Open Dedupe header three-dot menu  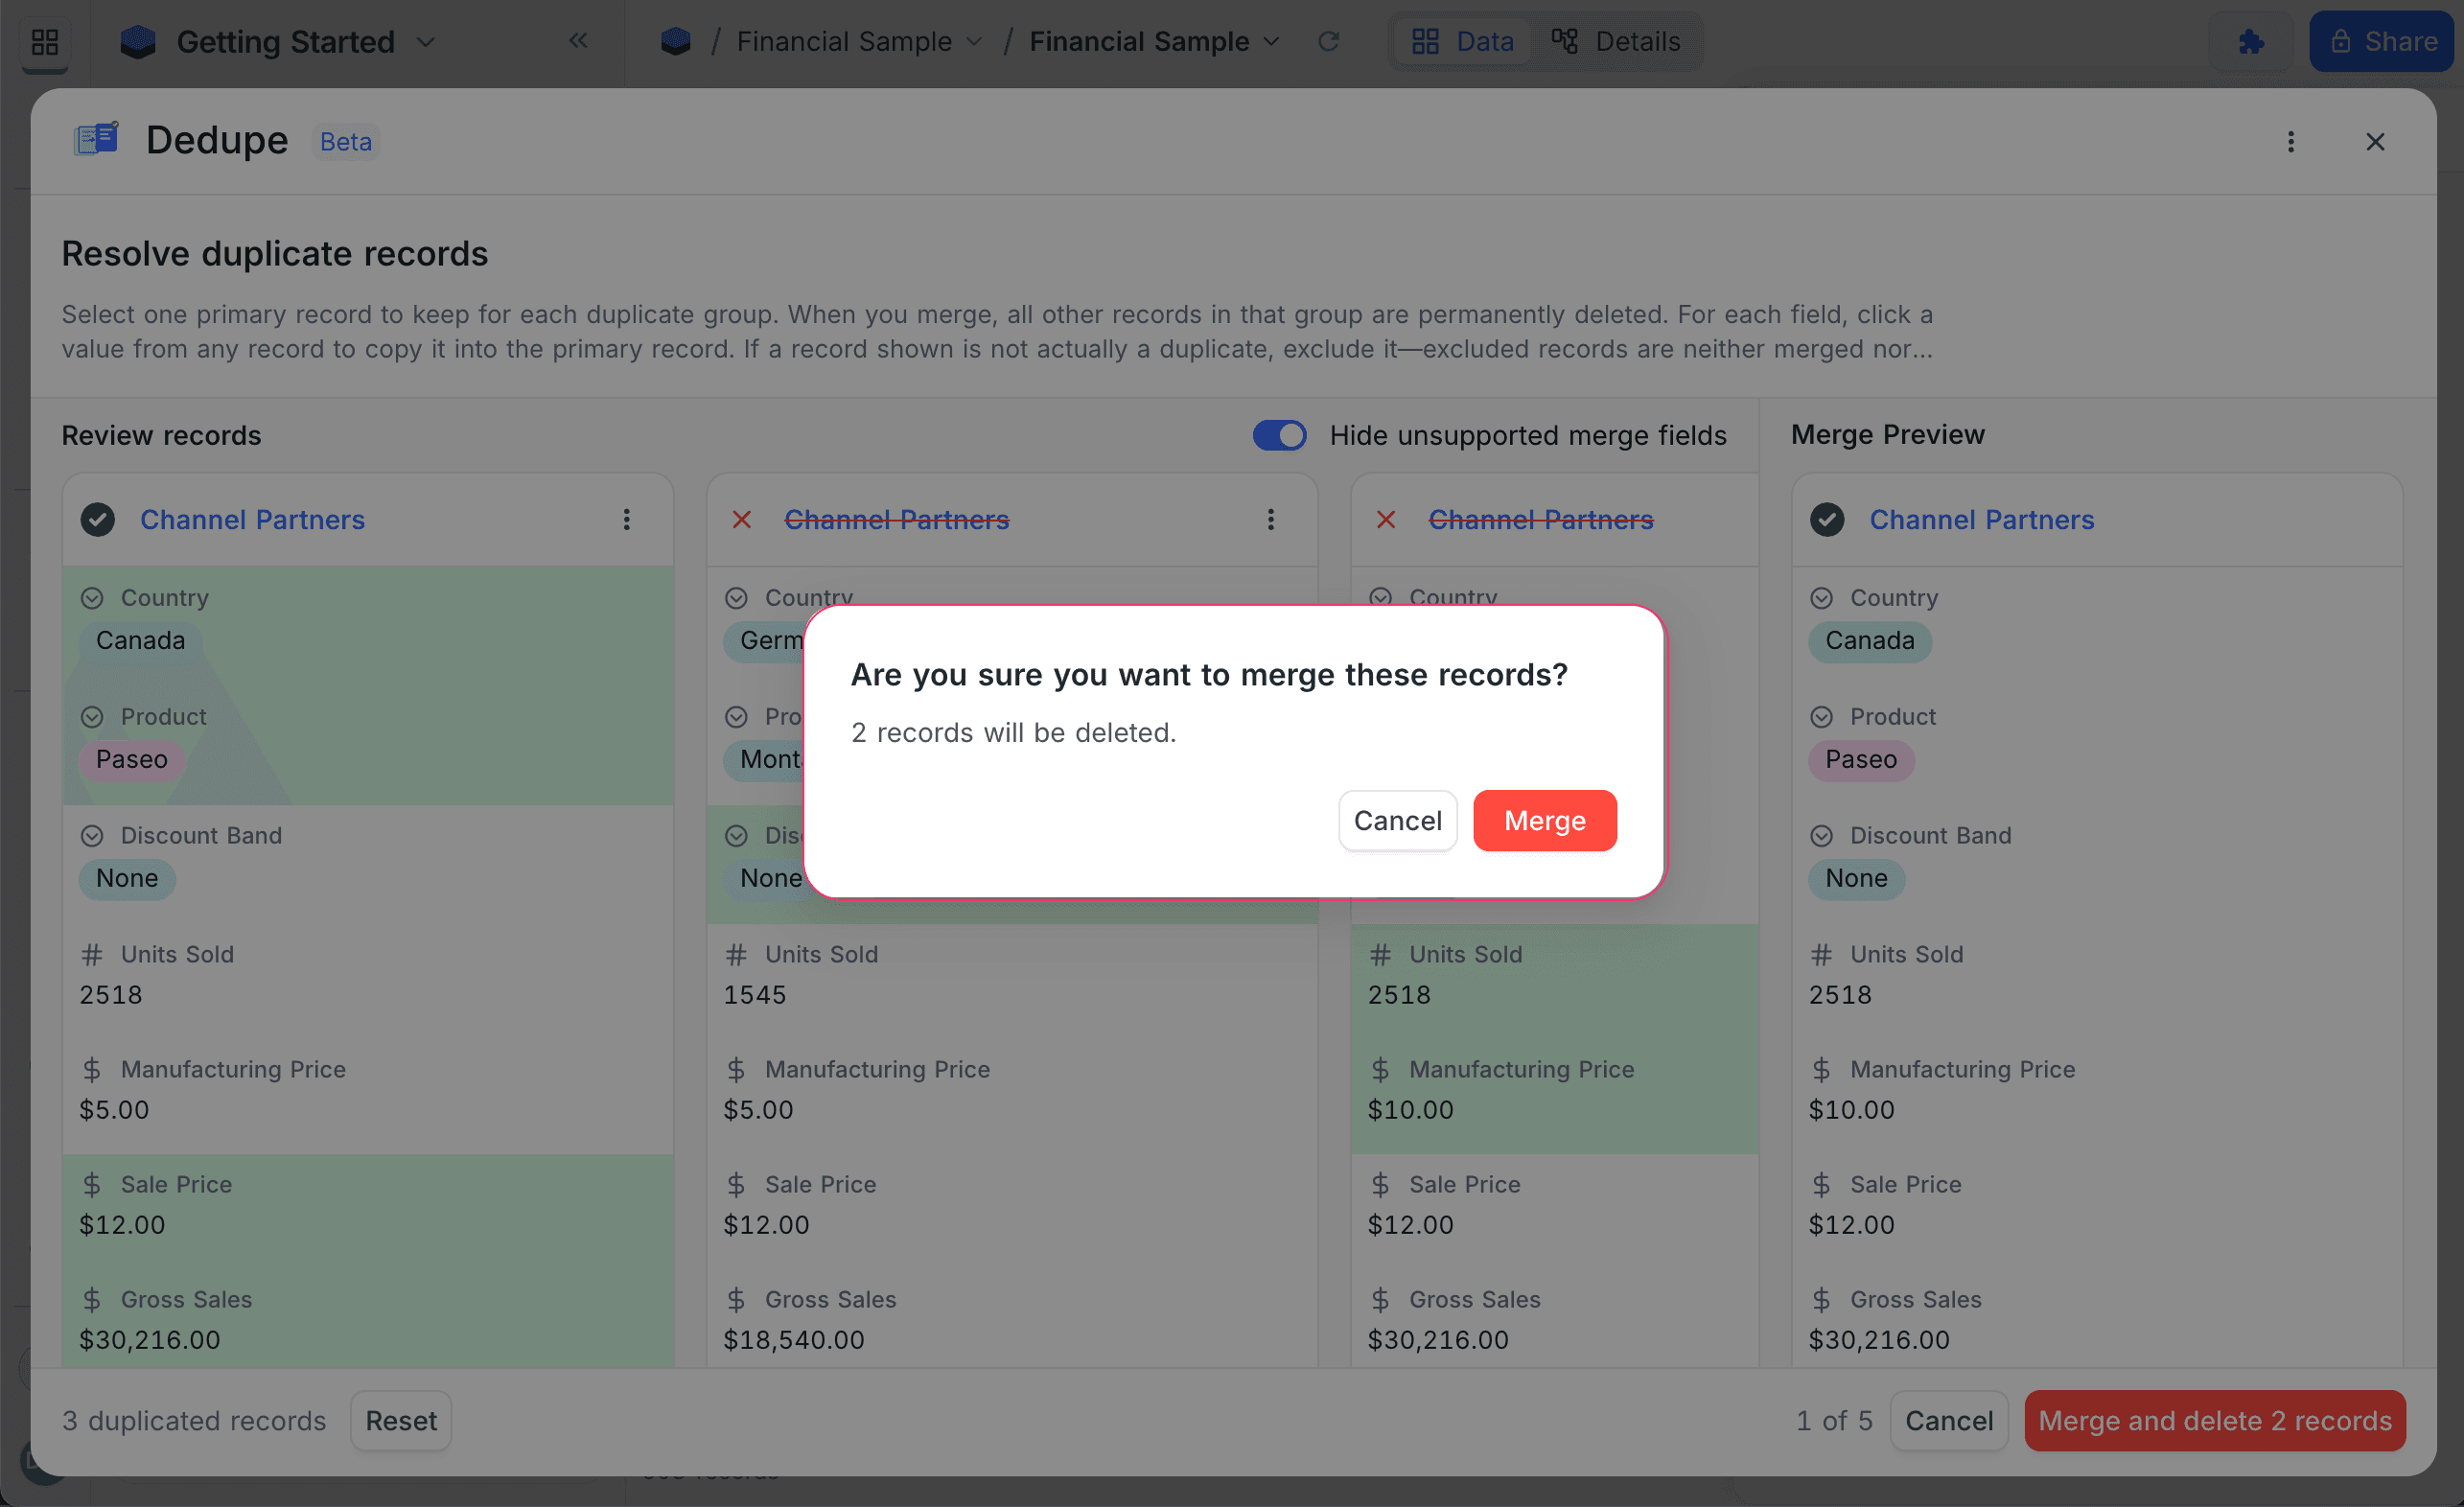pos(2290,142)
